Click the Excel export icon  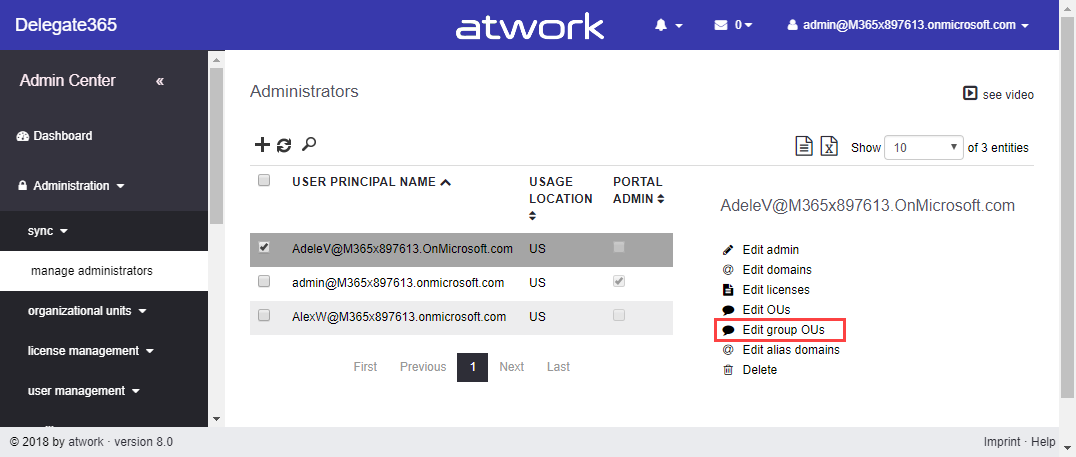point(829,147)
